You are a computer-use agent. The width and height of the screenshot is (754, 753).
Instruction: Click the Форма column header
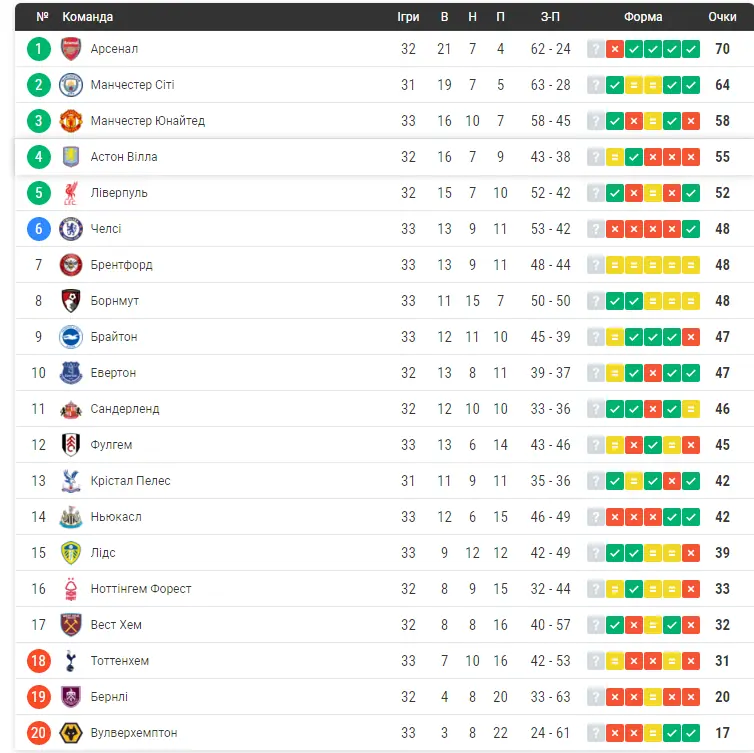point(643,17)
